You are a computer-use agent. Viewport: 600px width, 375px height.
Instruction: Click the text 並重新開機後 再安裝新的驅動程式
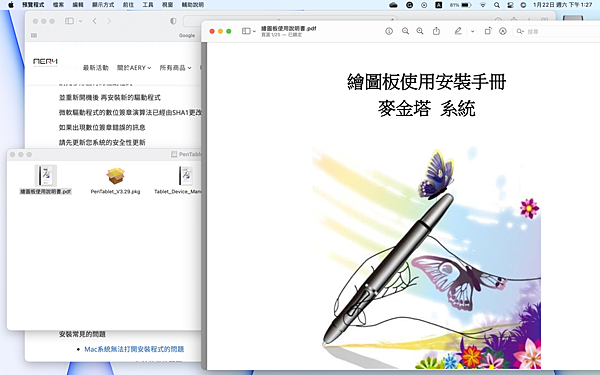pyautogui.click(x=109, y=98)
